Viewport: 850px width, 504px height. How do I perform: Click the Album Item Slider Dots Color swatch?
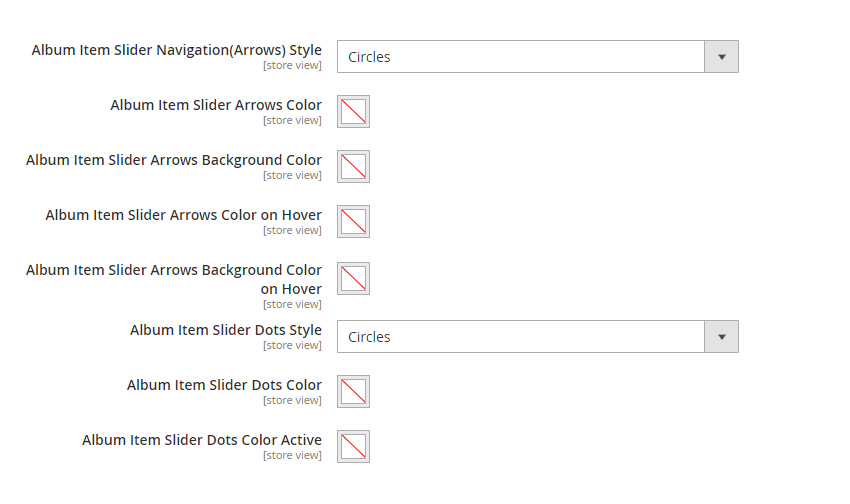click(353, 391)
